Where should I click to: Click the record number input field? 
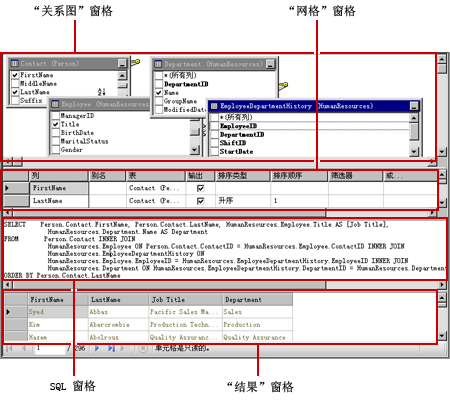coord(50,348)
